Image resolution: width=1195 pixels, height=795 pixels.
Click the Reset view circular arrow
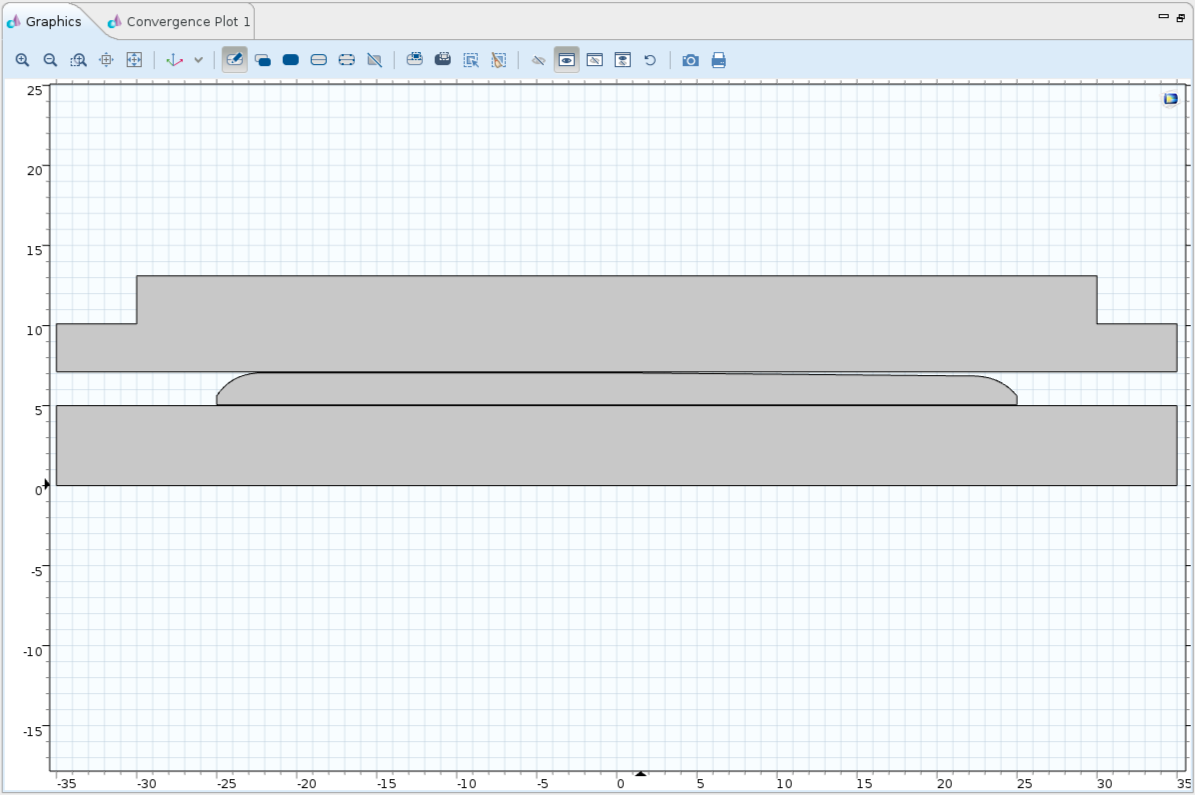point(650,60)
